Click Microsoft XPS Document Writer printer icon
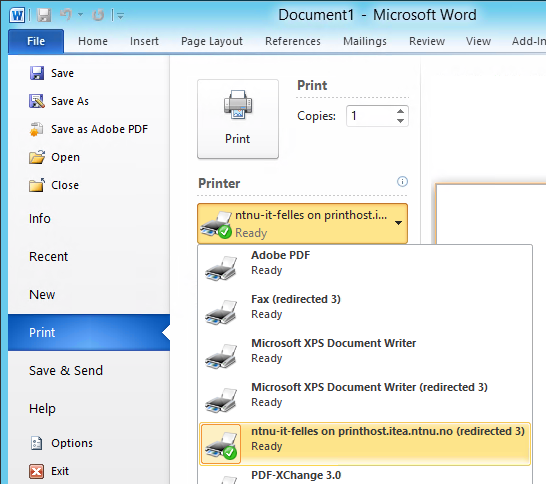546x484 pixels. click(x=221, y=356)
